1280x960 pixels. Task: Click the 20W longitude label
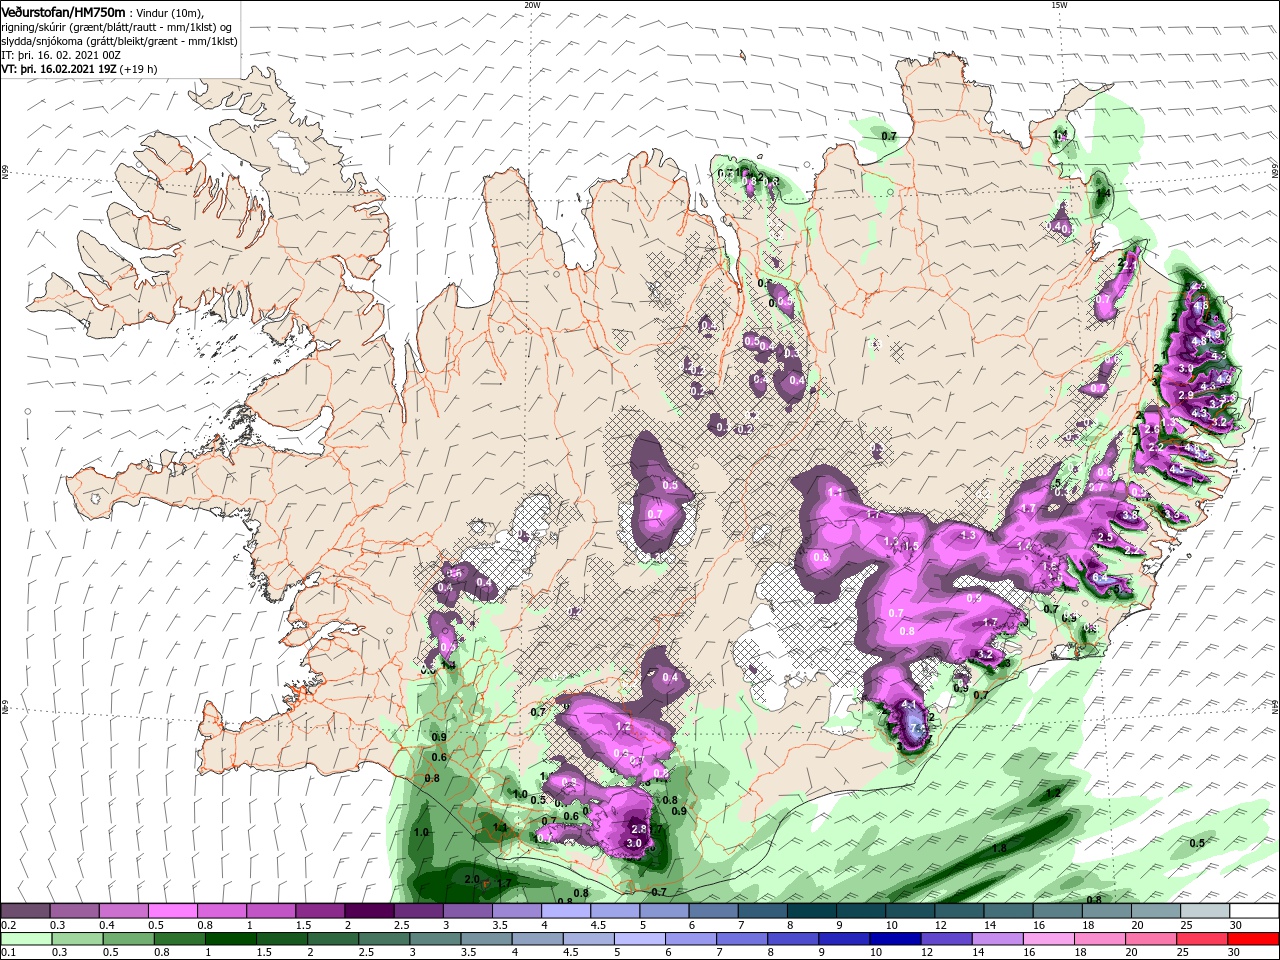click(x=532, y=5)
